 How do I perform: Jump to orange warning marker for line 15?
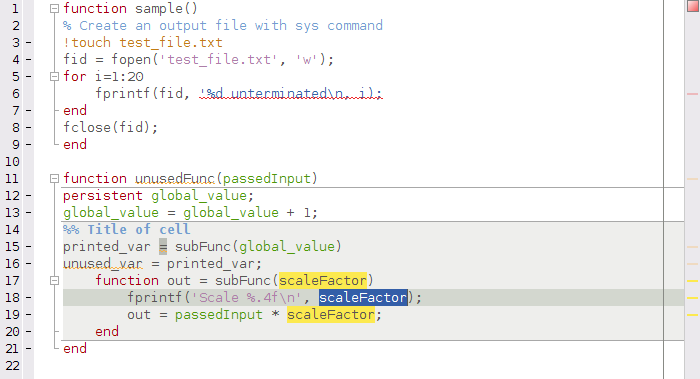(x=692, y=247)
